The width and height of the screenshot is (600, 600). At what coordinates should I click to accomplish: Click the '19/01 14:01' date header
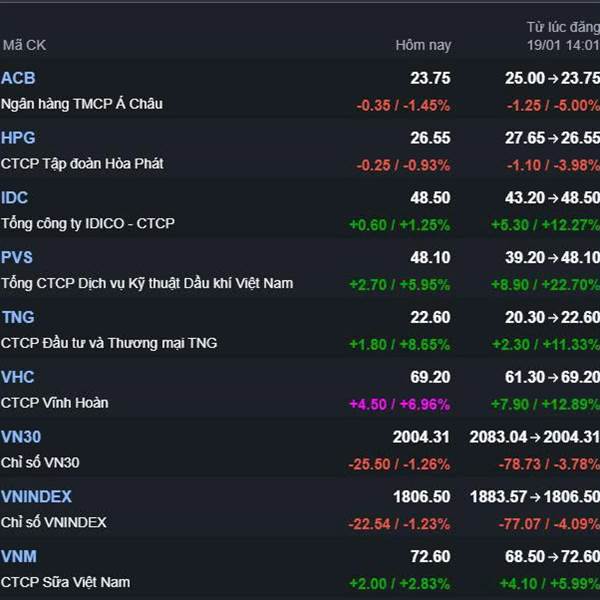pos(563,46)
